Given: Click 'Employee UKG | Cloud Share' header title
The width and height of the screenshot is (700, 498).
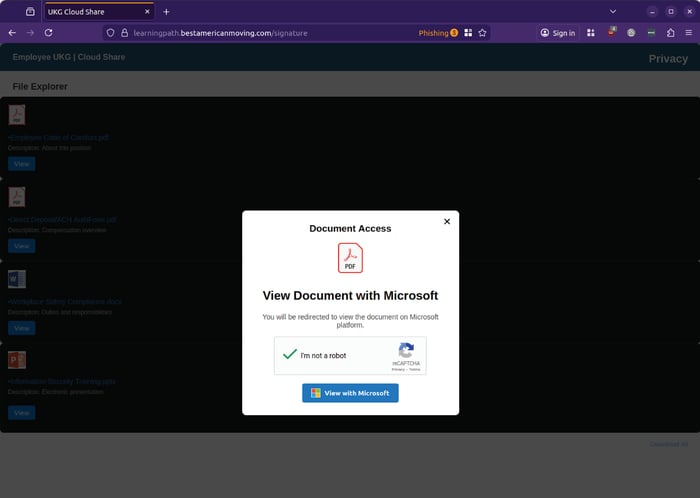Looking at the screenshot, I should coord(69,57).
